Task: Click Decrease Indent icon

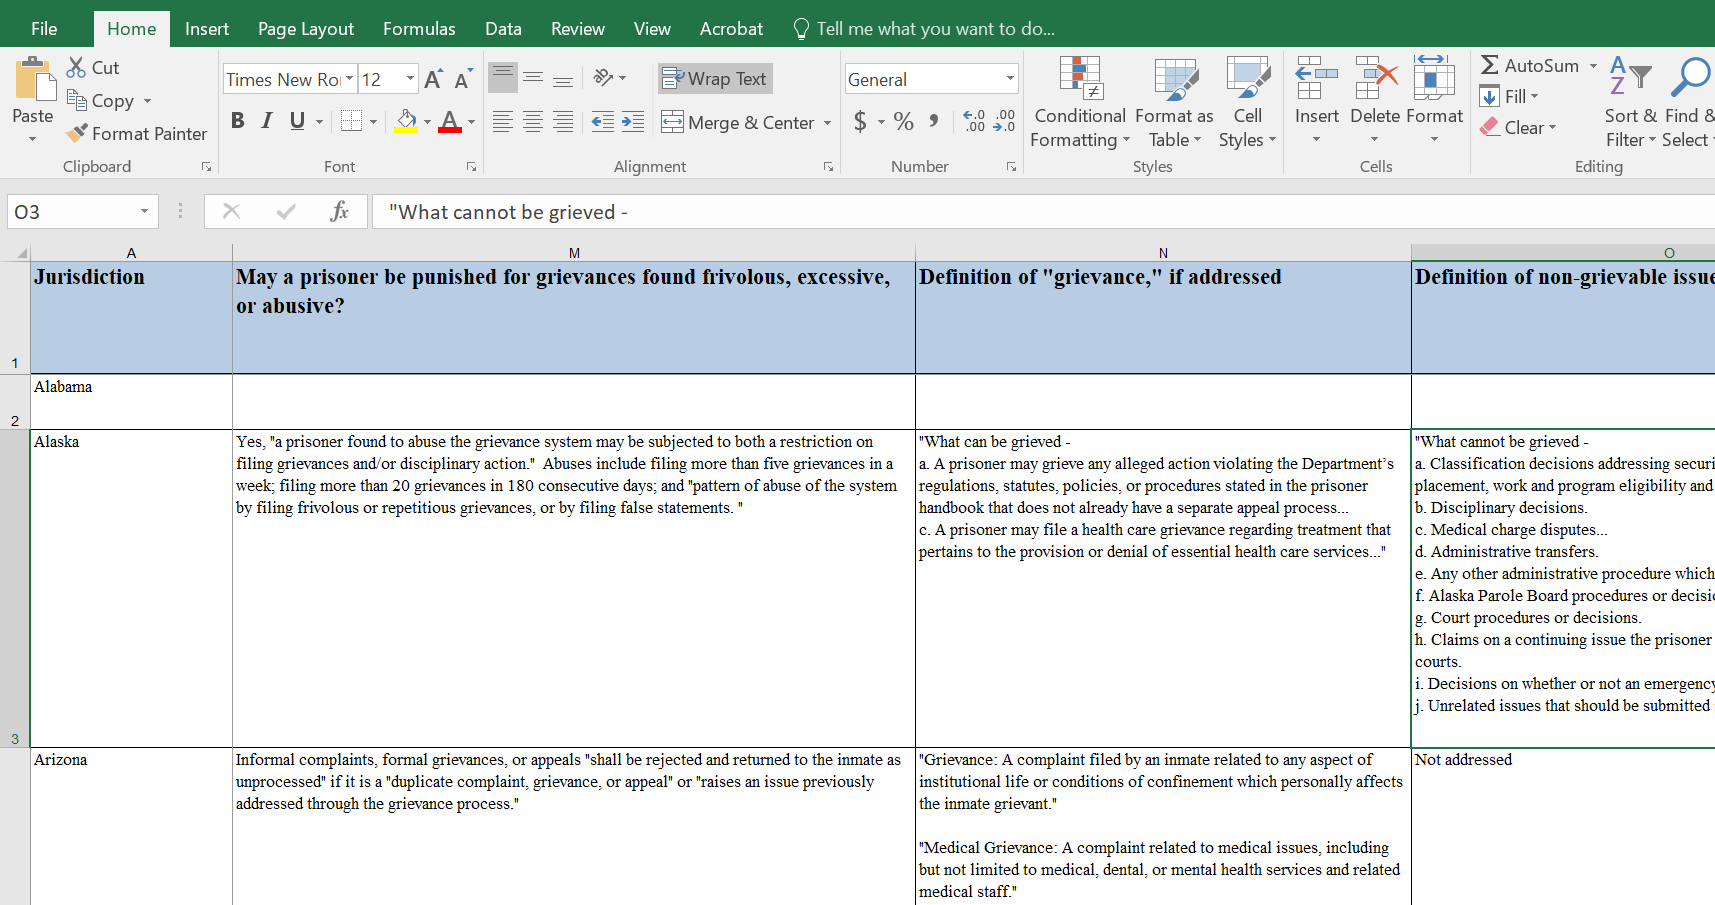Action: pyautogui.click(x=602, y=122)
